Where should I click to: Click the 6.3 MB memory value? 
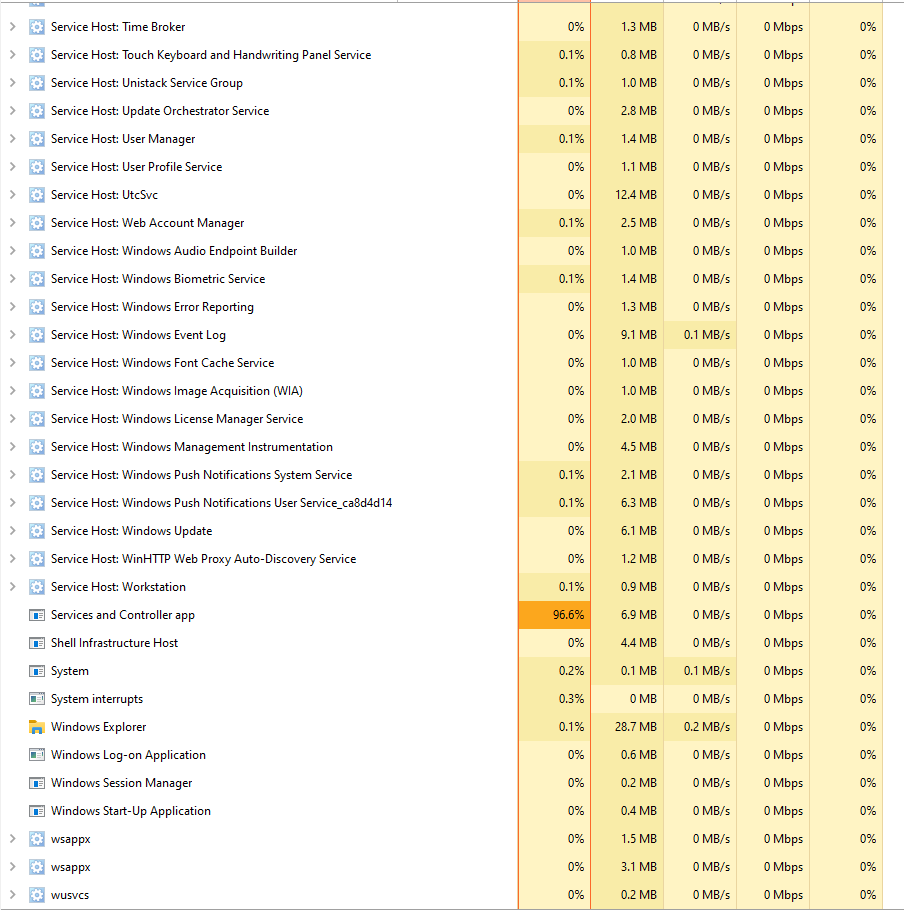pyautogui.click(x=638, y=503)
